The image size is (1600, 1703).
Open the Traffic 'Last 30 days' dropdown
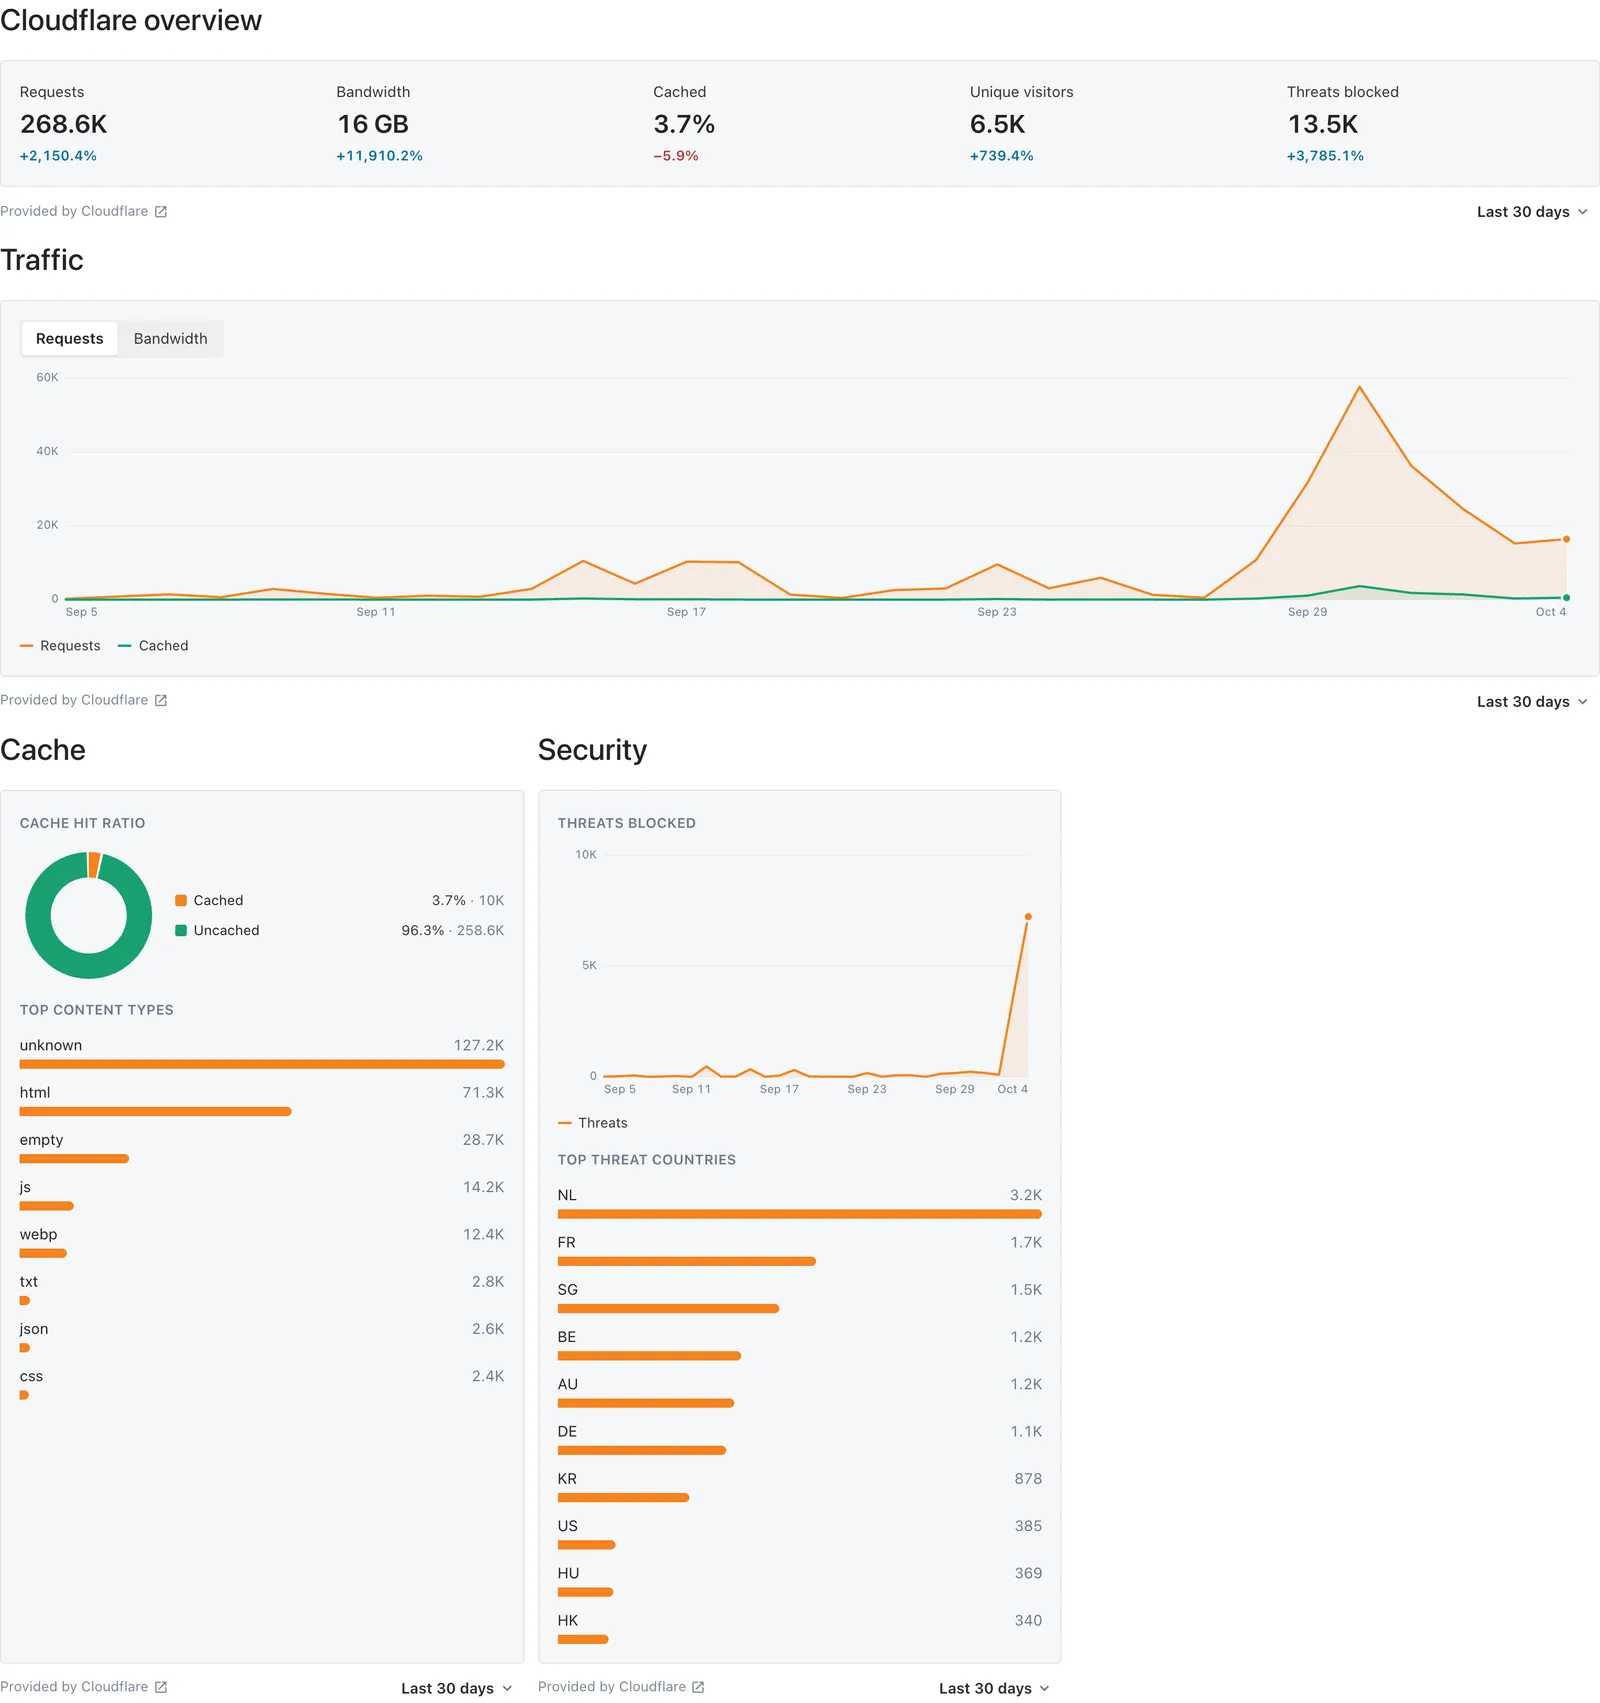click(1532, 702)
